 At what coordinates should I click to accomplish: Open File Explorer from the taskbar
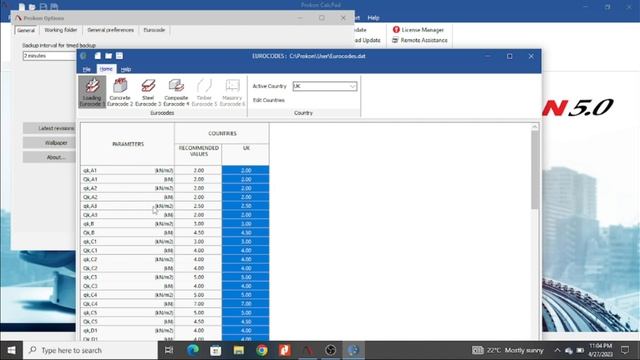[239, 350]
